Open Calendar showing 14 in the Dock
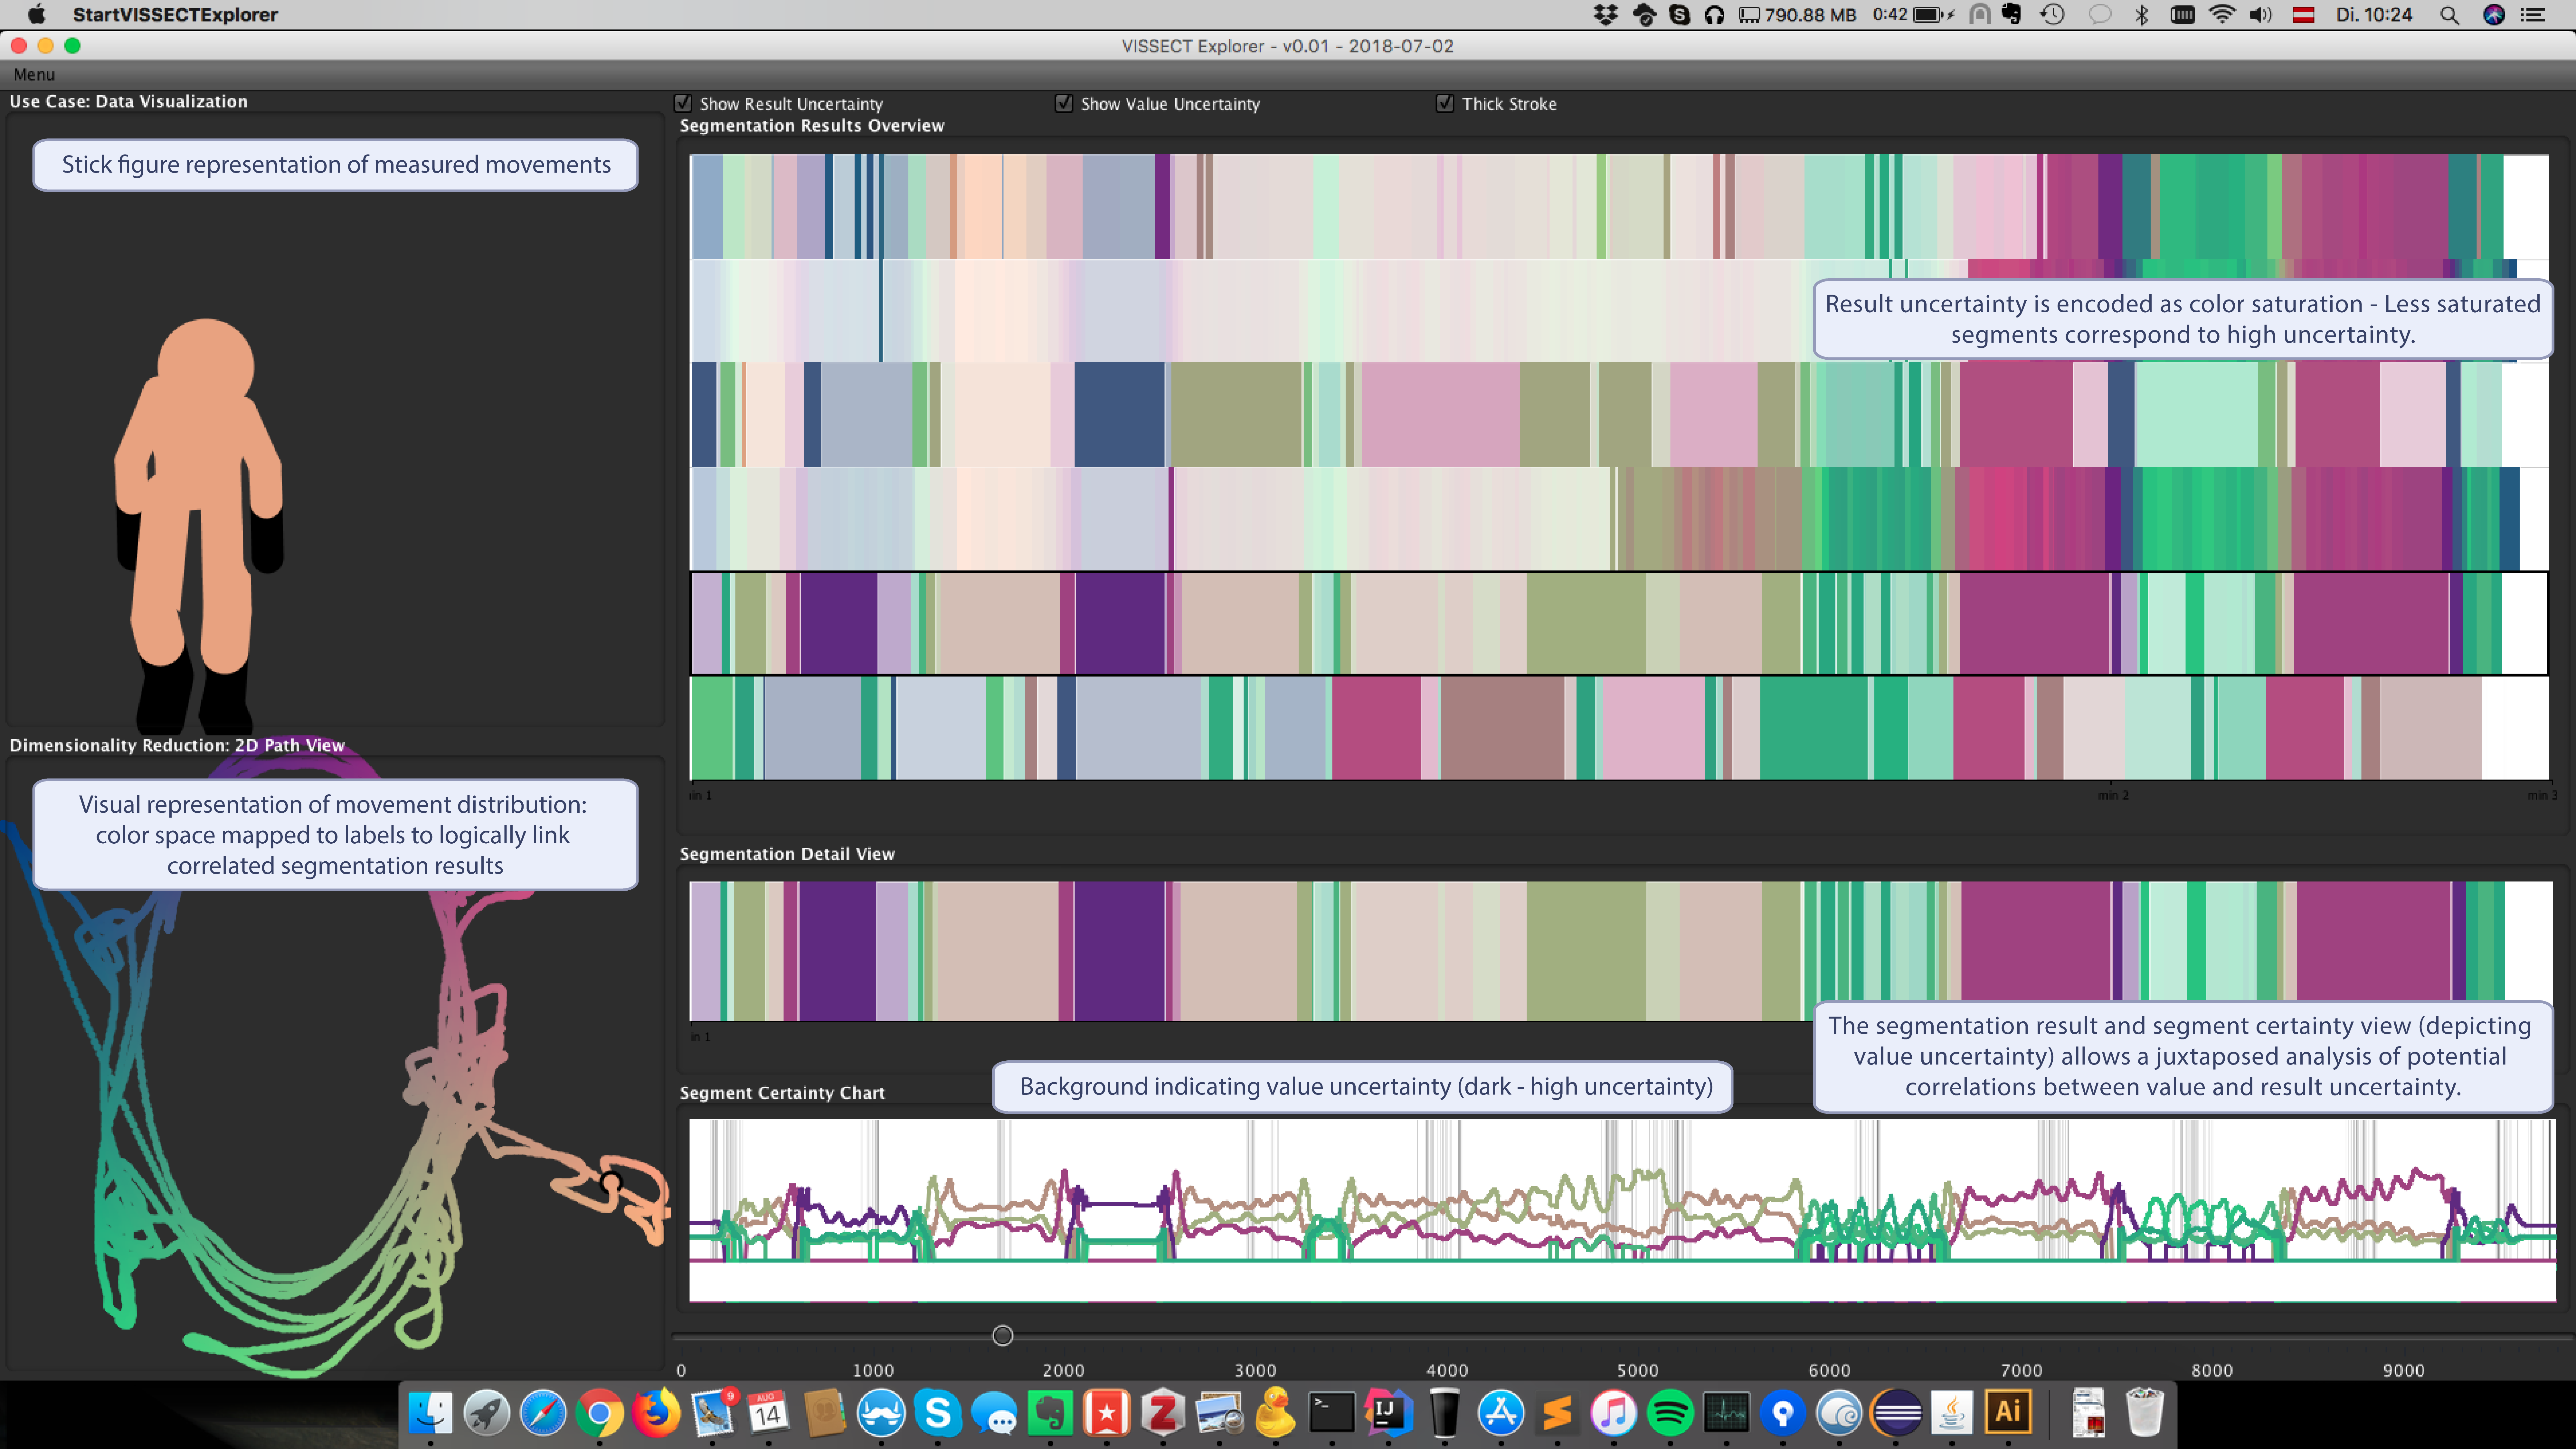The width and height of the screenshot is (2576, 1449). point(768,1413)
